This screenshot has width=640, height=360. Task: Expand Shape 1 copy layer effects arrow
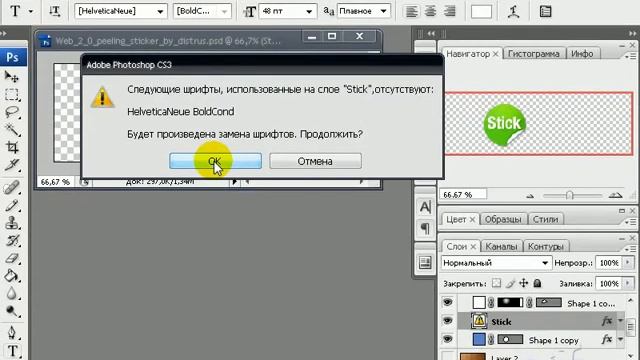pos(620,340)
